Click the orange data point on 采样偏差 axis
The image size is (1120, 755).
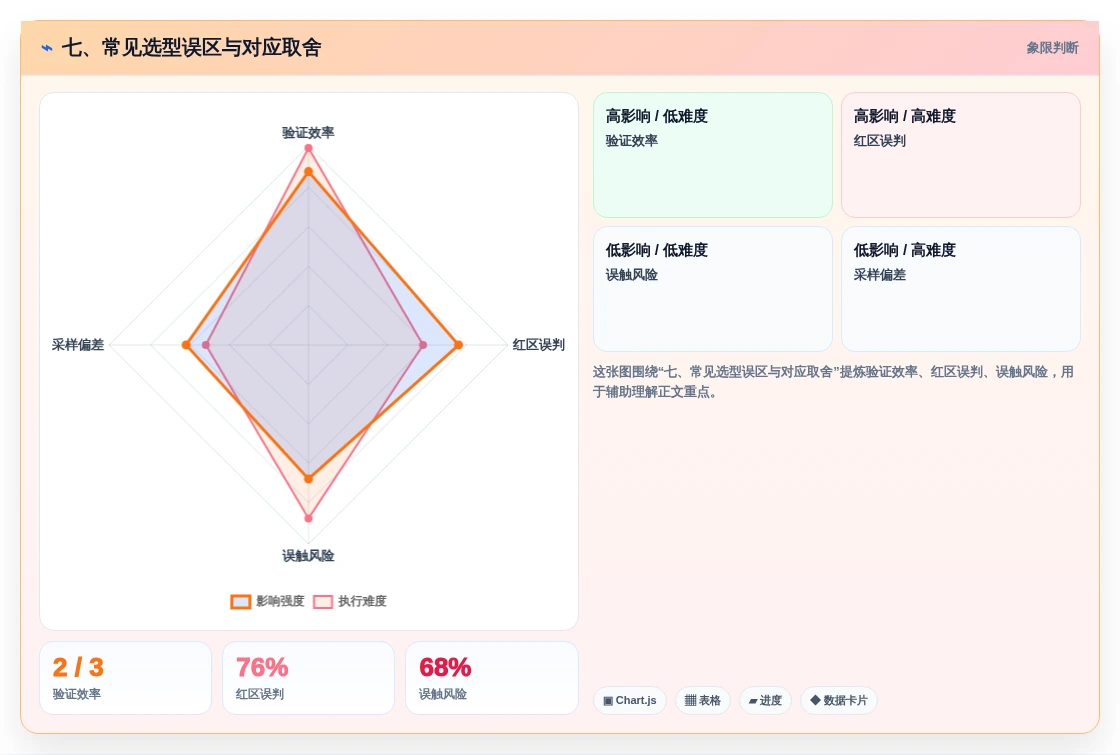click(x=186, y=345)
